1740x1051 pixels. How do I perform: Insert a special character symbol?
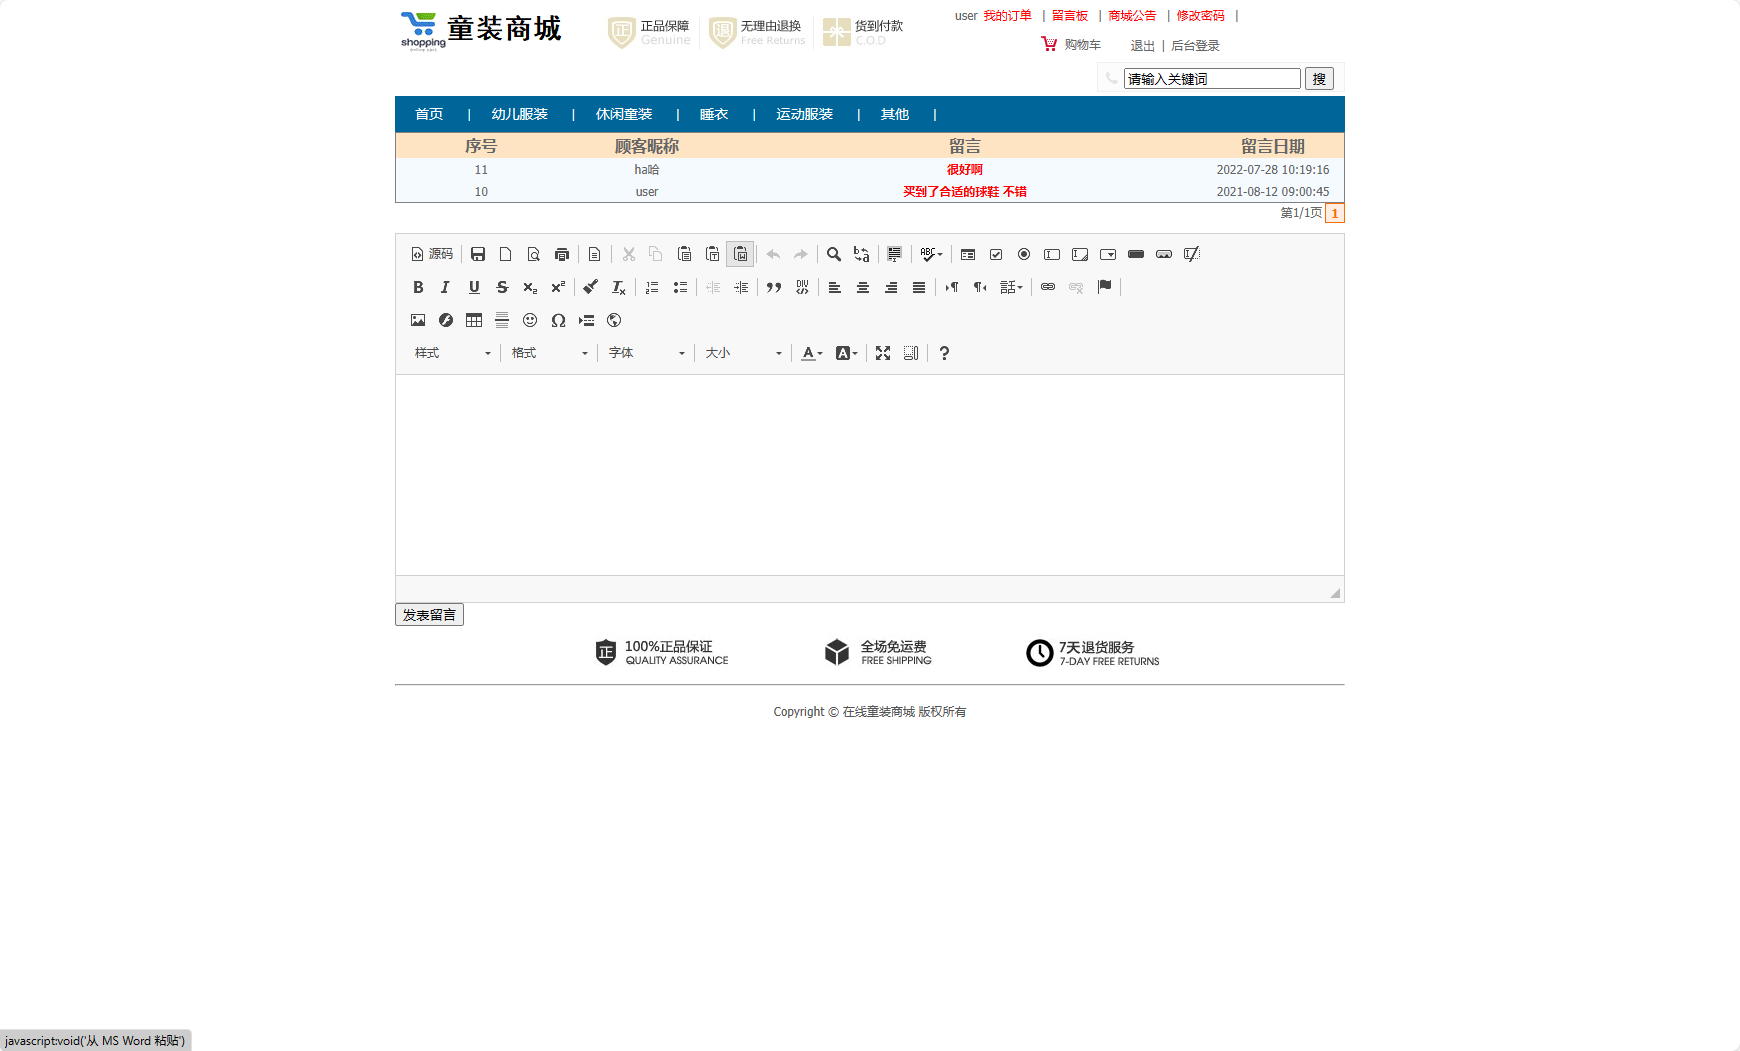pyautogui.click(x=558, y=320)
